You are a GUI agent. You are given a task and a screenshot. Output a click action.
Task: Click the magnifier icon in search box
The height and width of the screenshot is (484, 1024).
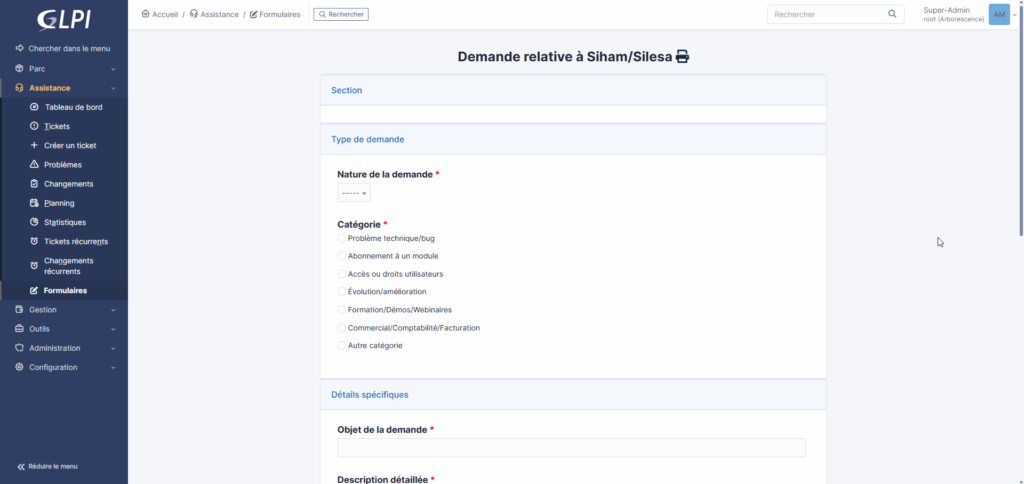click(x=893, y=15)
